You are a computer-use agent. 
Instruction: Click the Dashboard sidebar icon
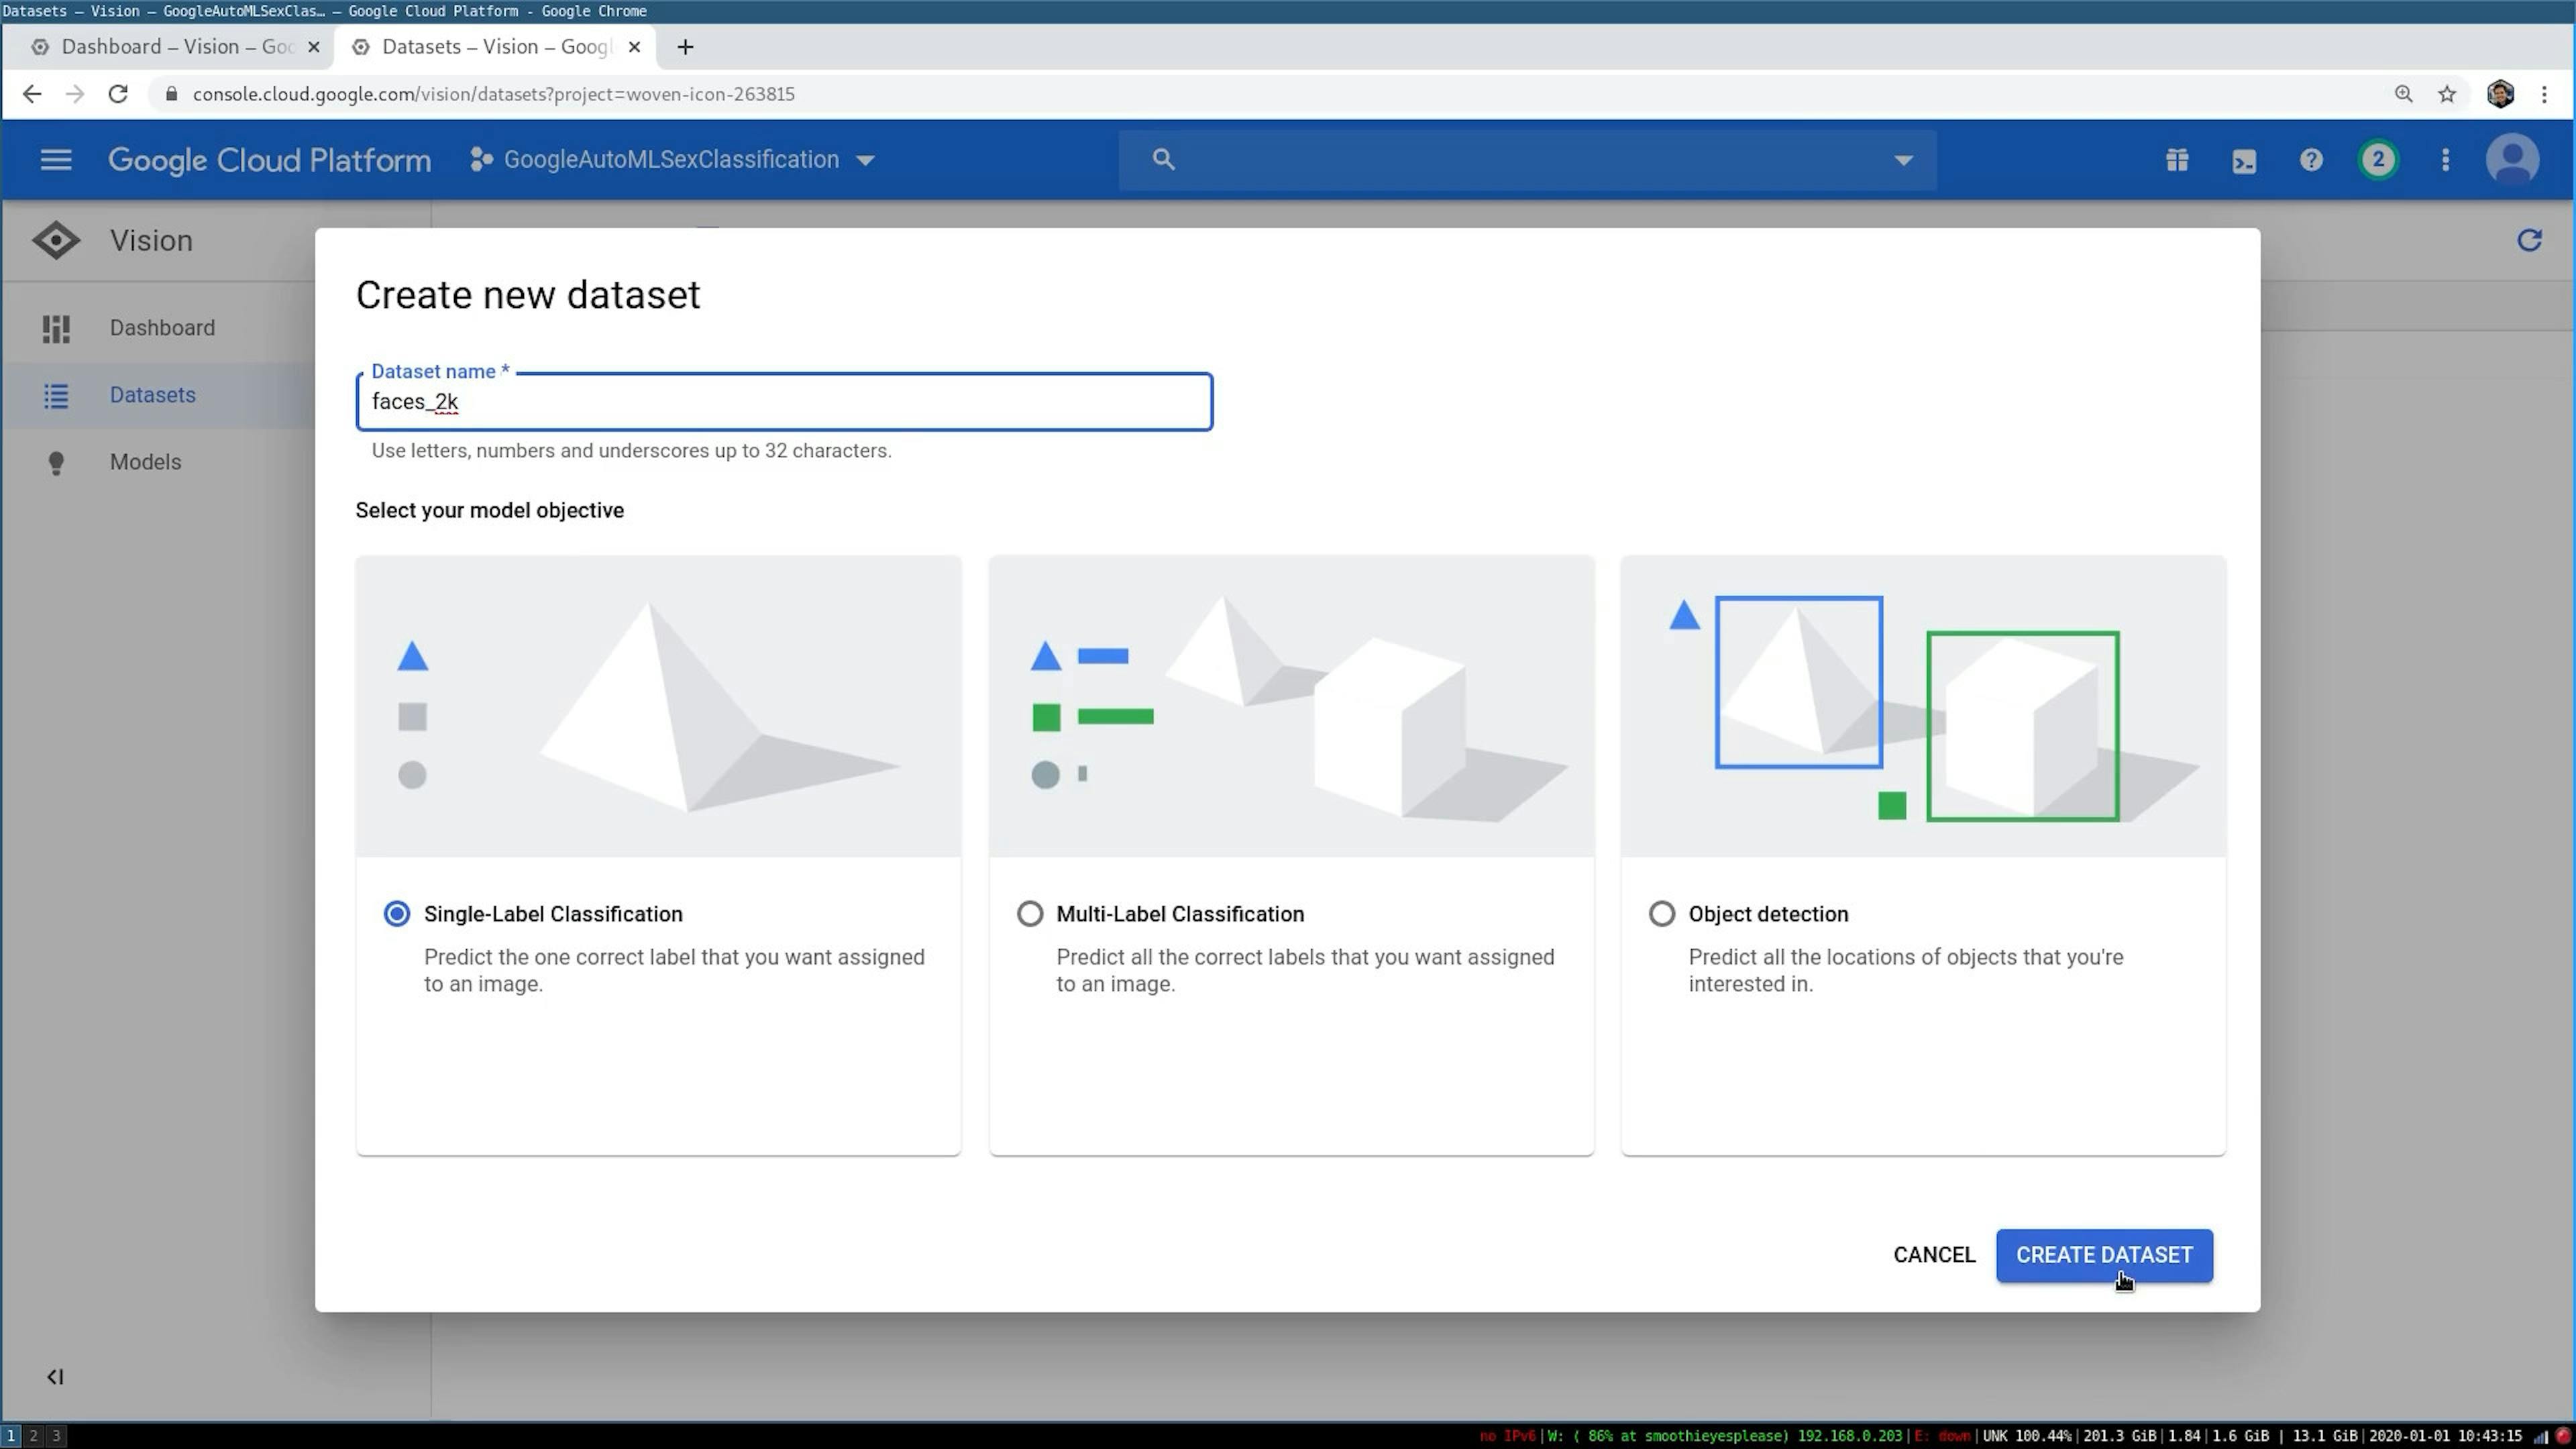pos(56,328)
